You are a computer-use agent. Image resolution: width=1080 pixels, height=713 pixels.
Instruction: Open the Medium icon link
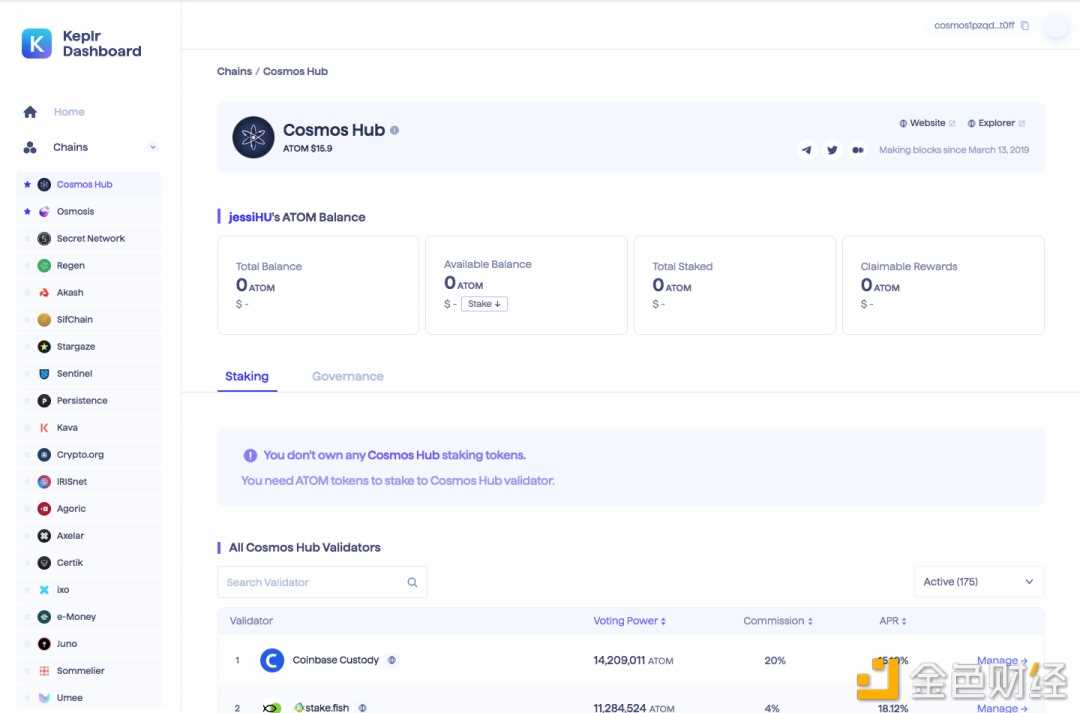pyautogui.click(x=858, y=150)
